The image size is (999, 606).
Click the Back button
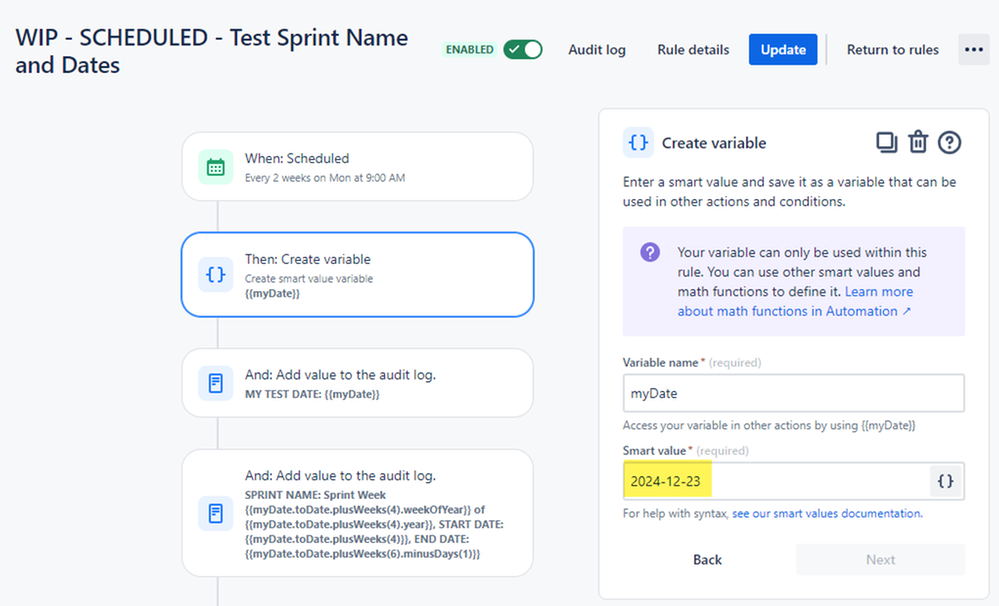(707, 559)
